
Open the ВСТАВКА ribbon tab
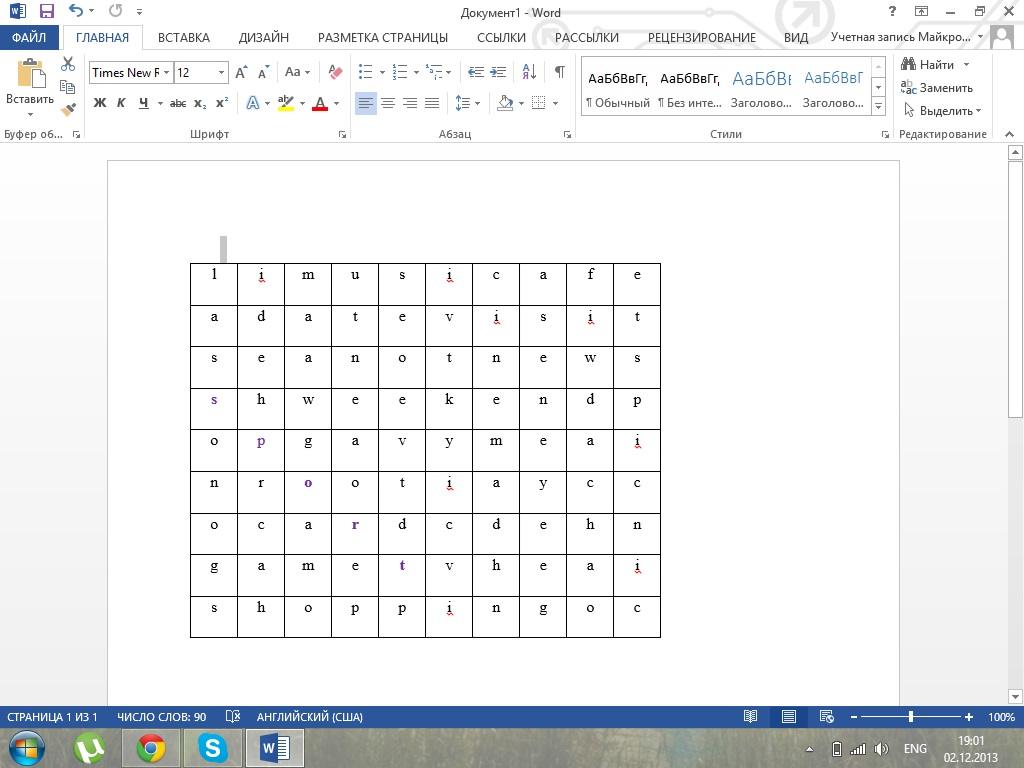coord(184,38)
